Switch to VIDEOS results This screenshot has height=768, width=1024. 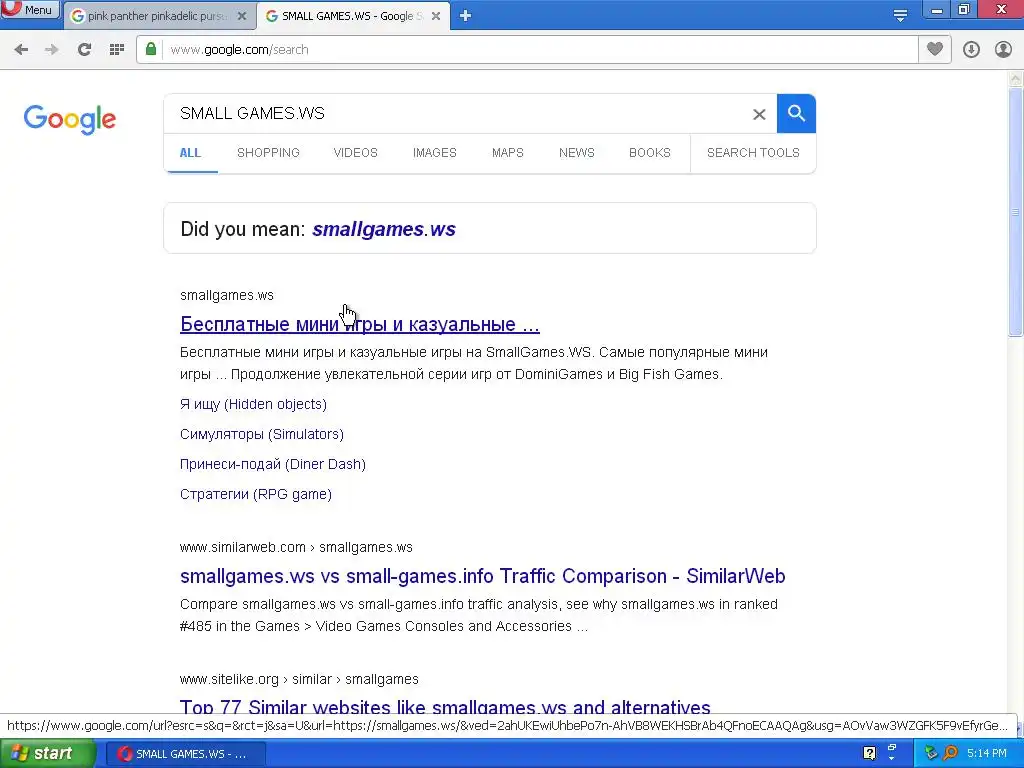click(x=355, y=153)
